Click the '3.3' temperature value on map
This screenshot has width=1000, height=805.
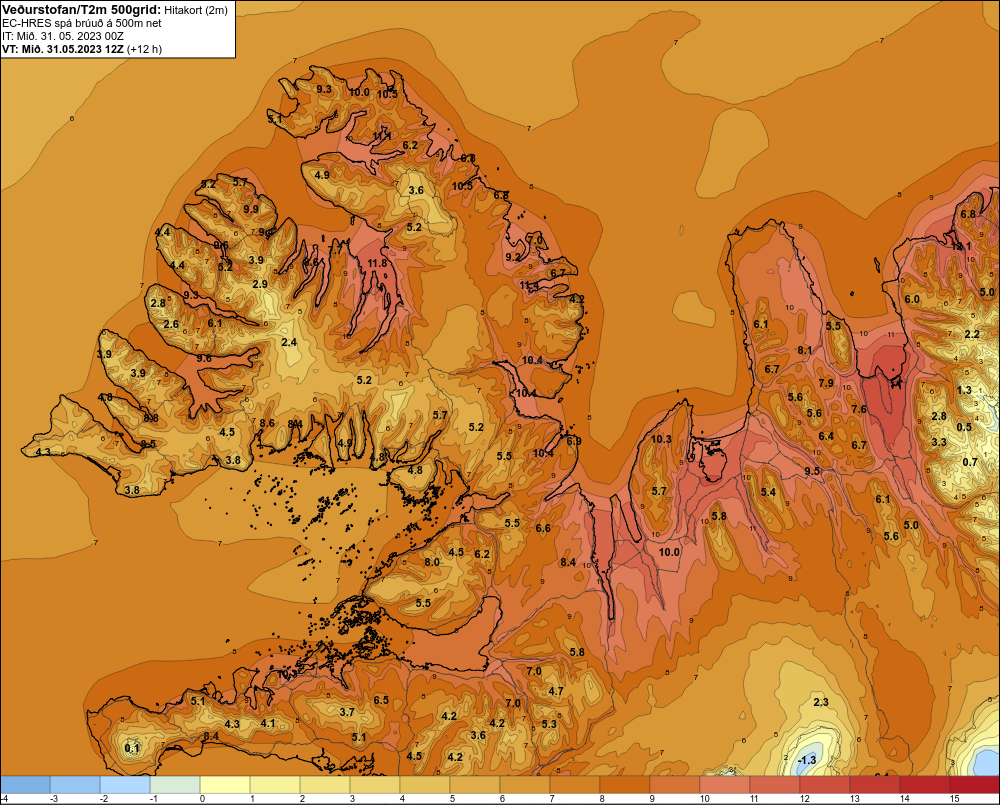(939, 442)
